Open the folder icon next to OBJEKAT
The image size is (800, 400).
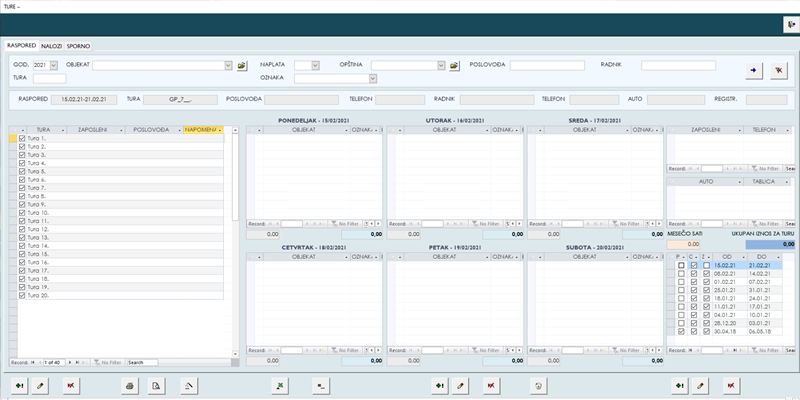click(242, 66)
